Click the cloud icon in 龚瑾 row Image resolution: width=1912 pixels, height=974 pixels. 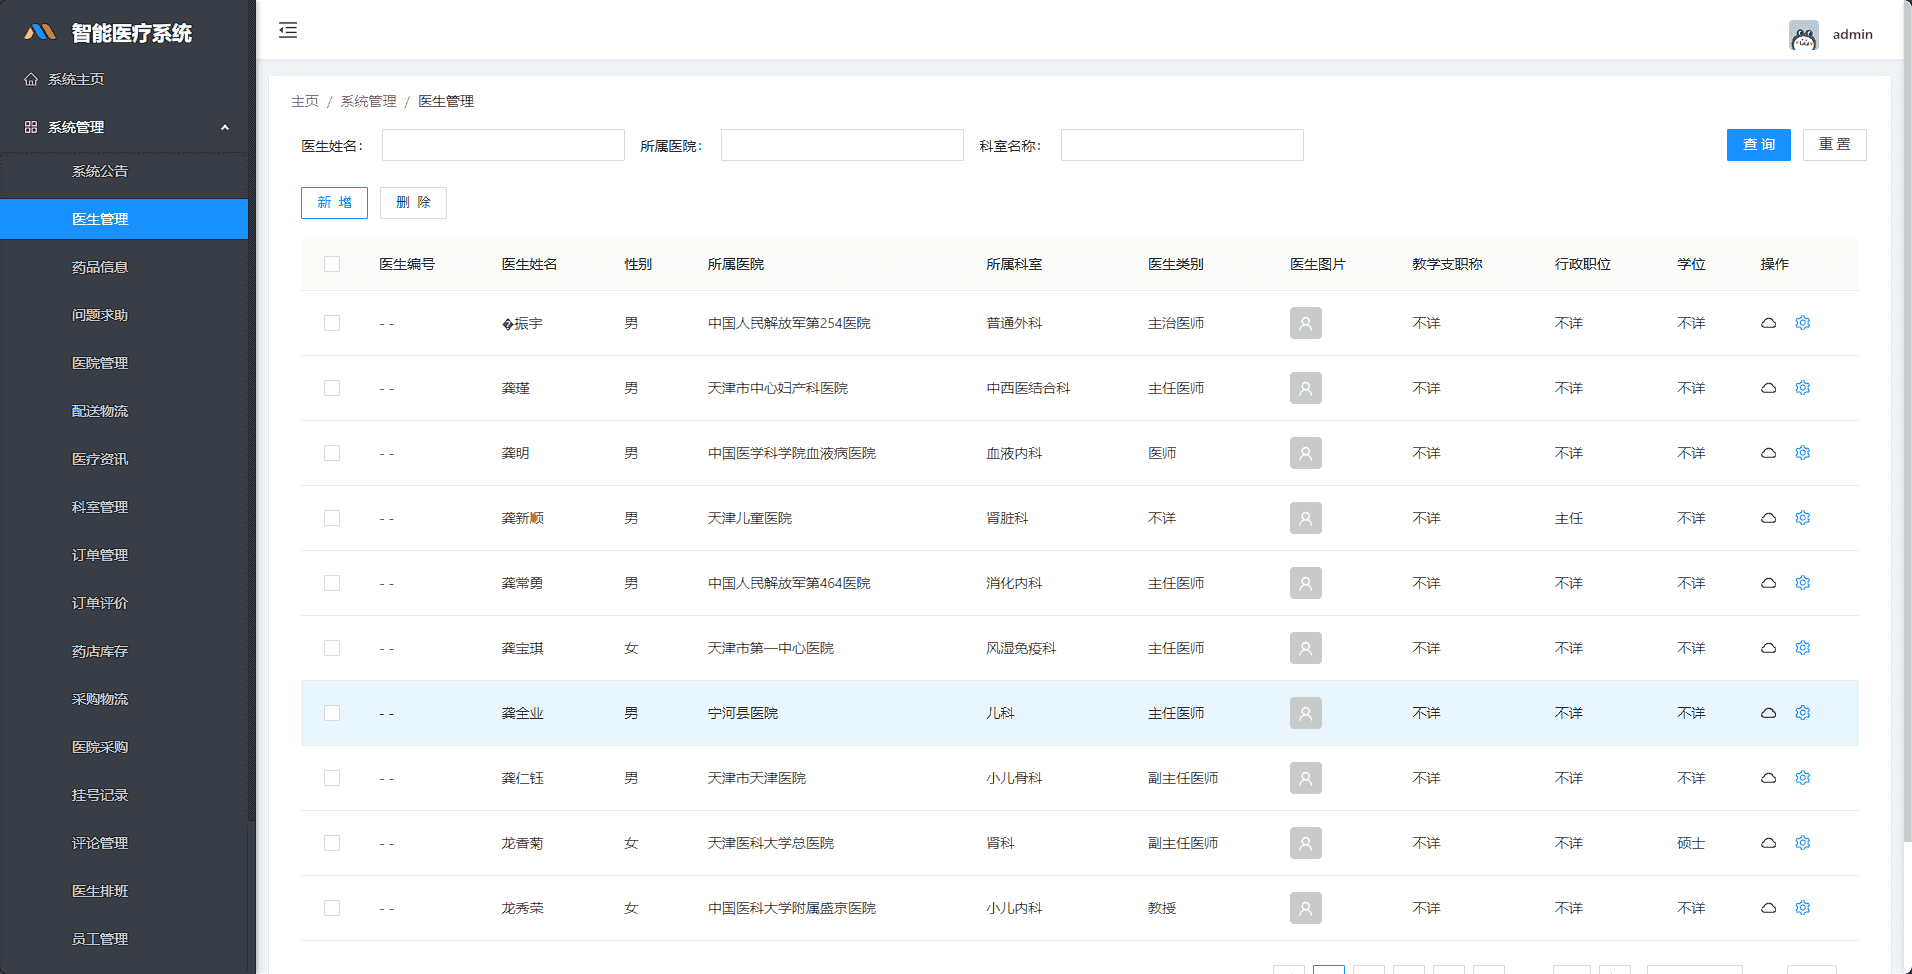[x=1768, y=388]
